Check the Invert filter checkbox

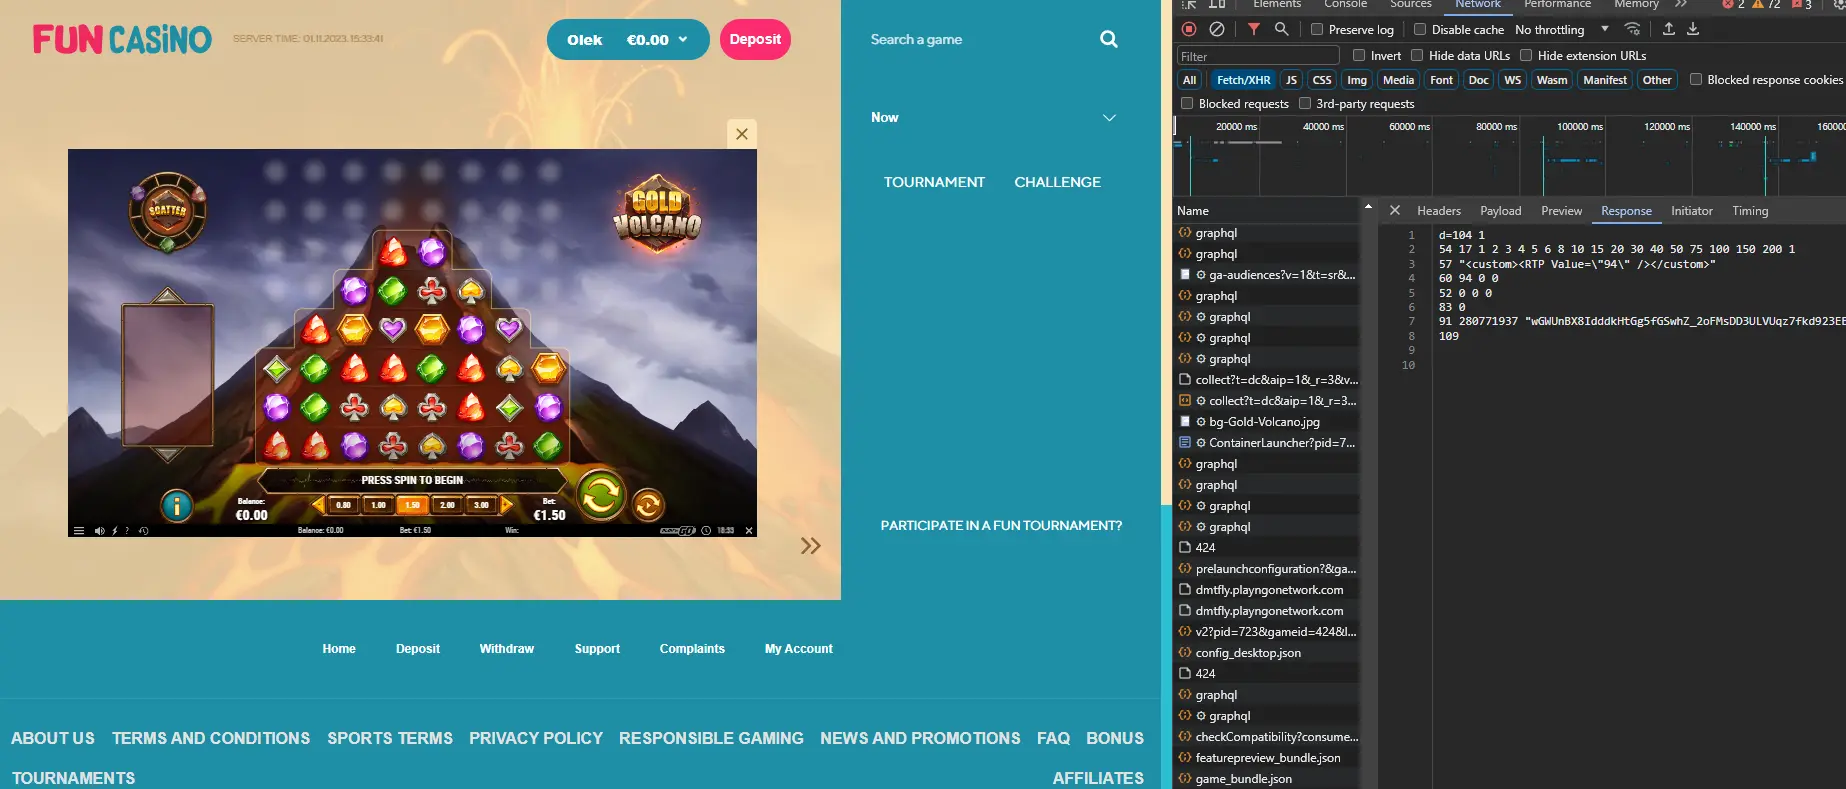[x=1359, y=55]
